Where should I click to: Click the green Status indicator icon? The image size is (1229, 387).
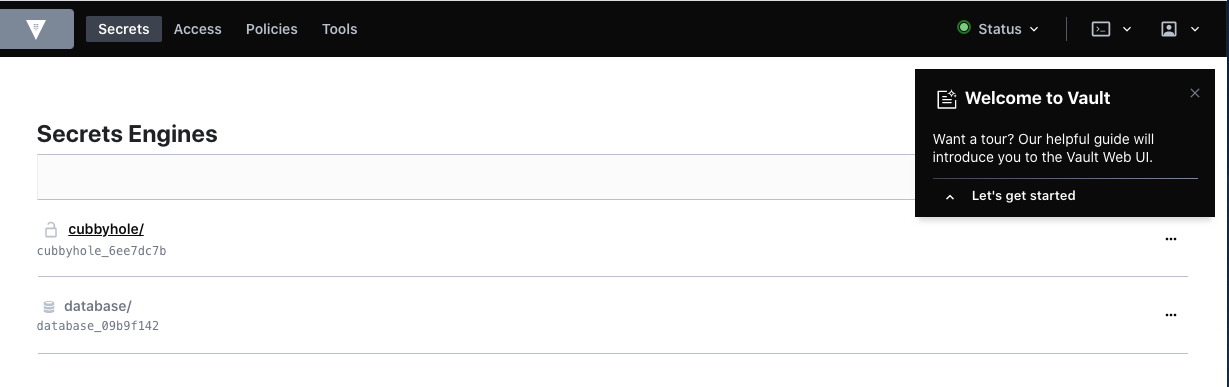964,28
